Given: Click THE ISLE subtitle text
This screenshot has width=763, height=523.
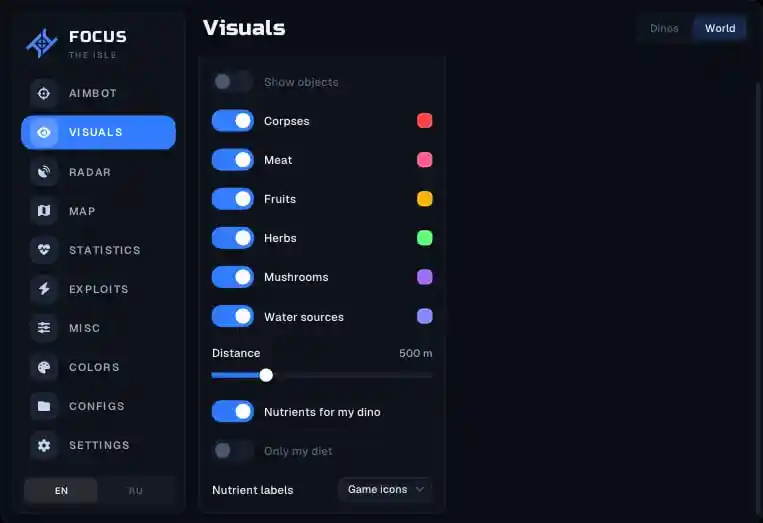Looking at the screenshot, I should click(x=92, y=55).
